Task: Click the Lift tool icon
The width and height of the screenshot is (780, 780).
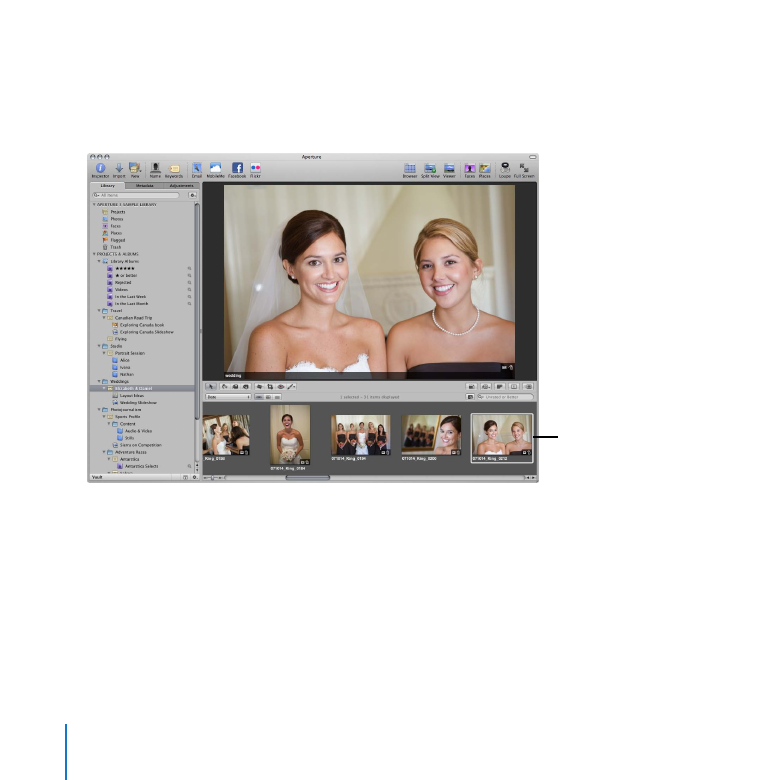Action: [x=235, y=387]
